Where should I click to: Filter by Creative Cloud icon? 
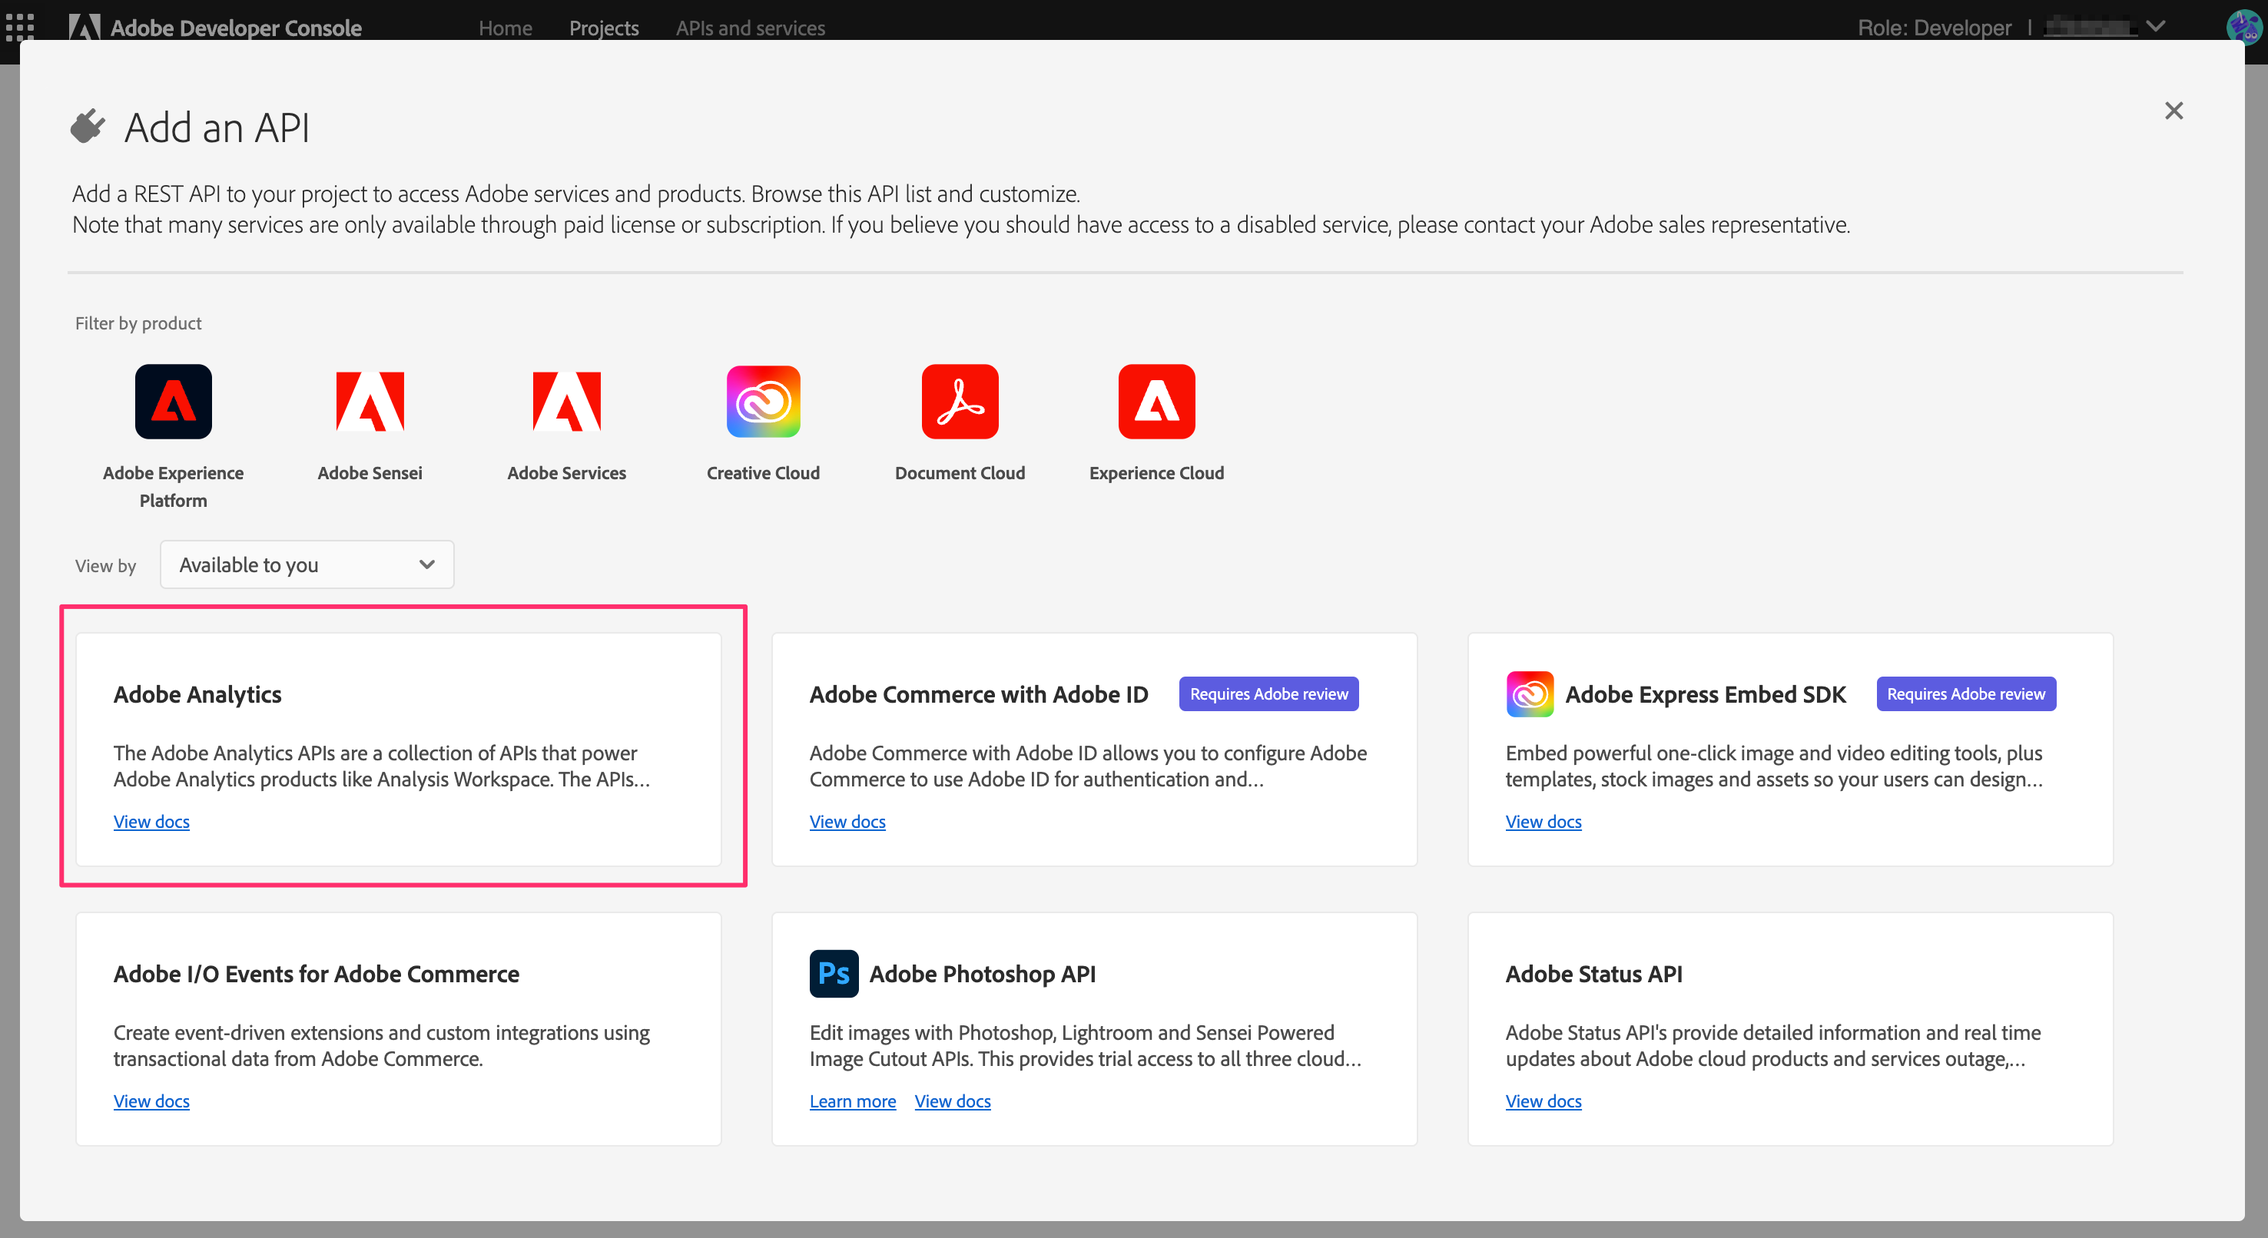(763, 402)
